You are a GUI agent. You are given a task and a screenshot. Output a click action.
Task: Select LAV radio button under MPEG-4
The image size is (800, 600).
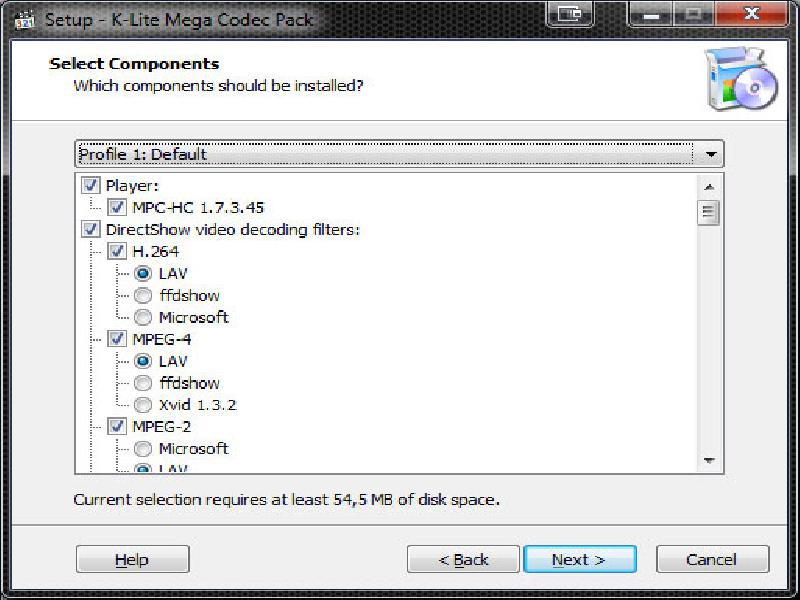143,361
